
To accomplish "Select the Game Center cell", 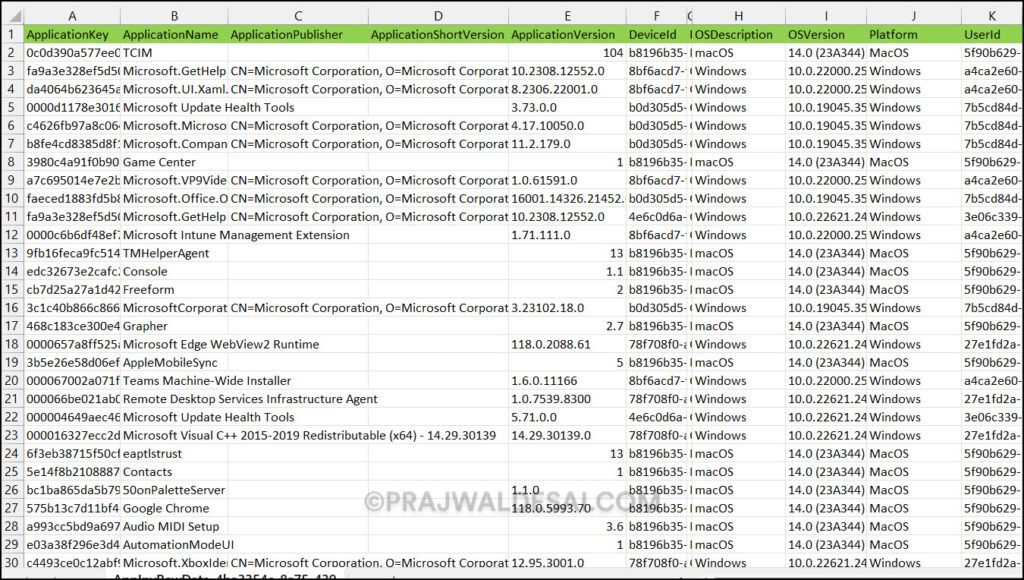I will coord(174,162).
